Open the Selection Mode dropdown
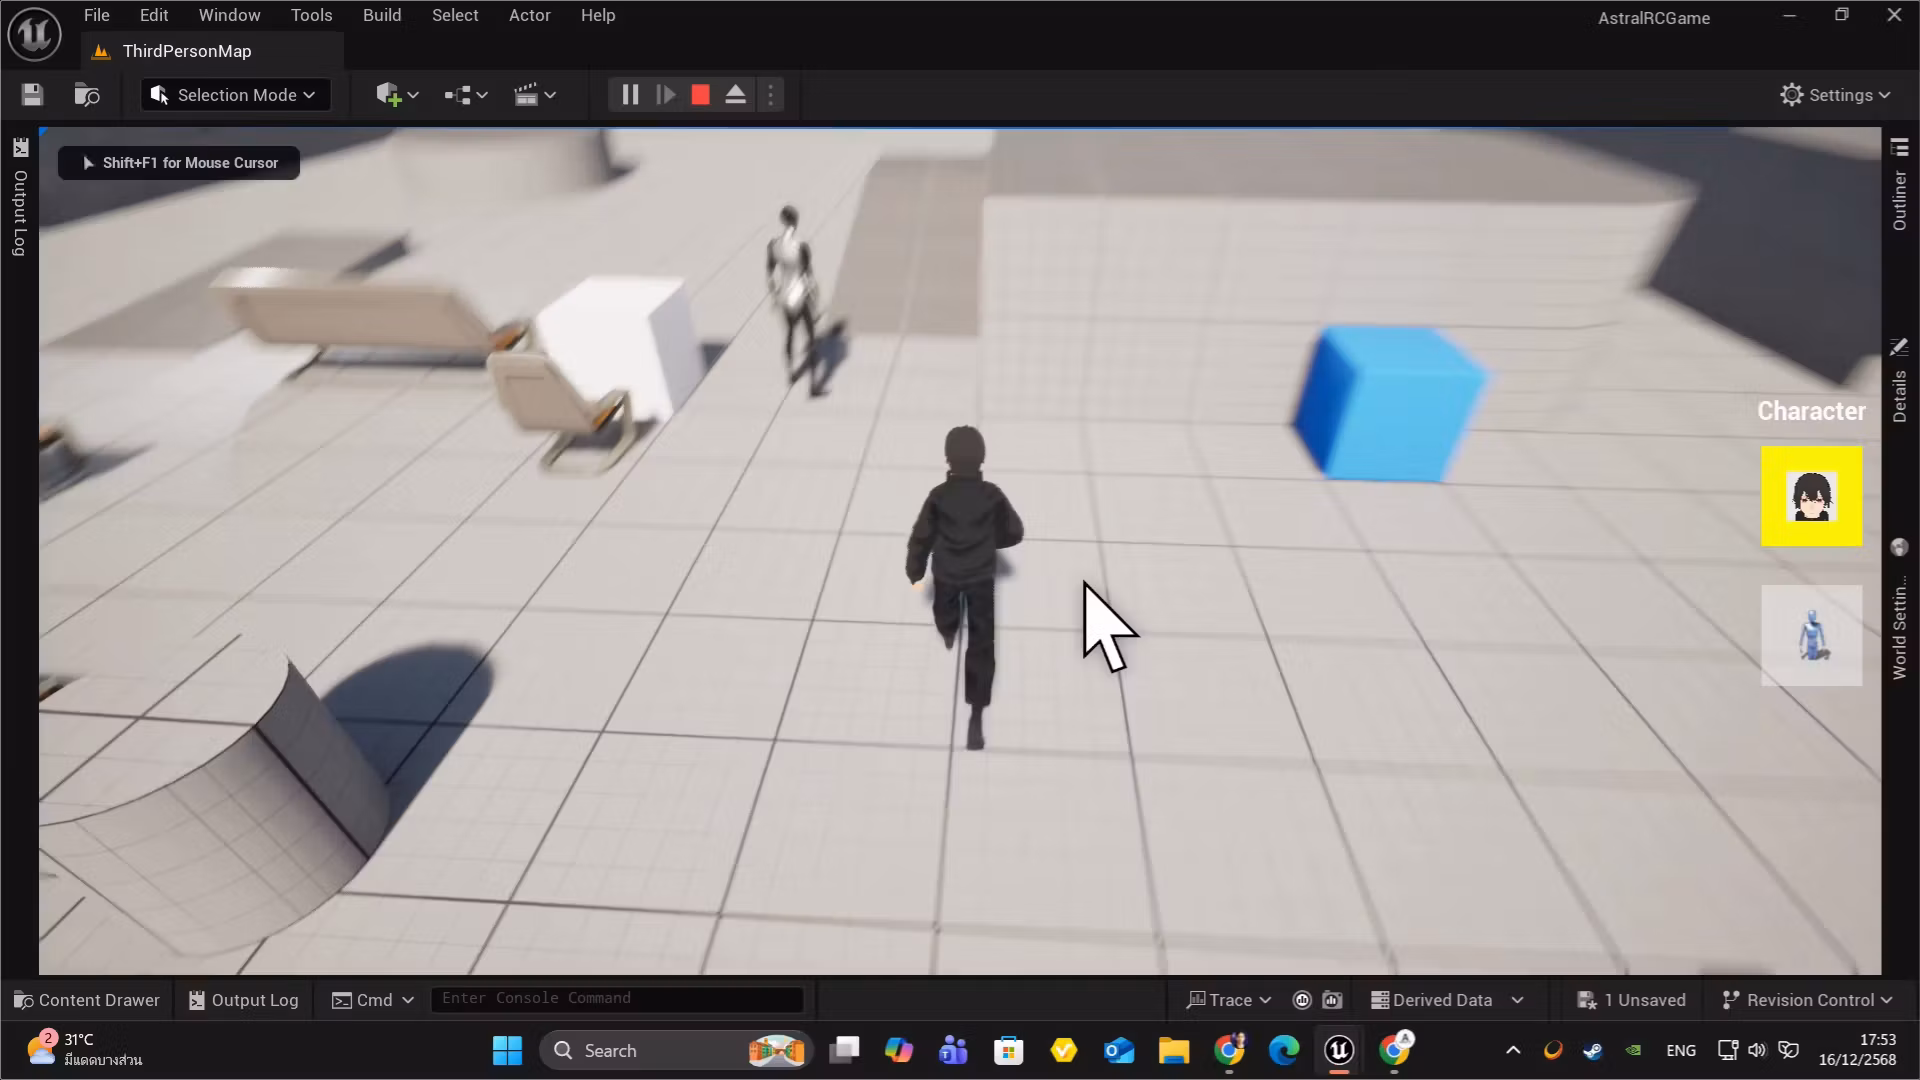This screenshot has height=1080, width=1920. click(x=235, y=94)
